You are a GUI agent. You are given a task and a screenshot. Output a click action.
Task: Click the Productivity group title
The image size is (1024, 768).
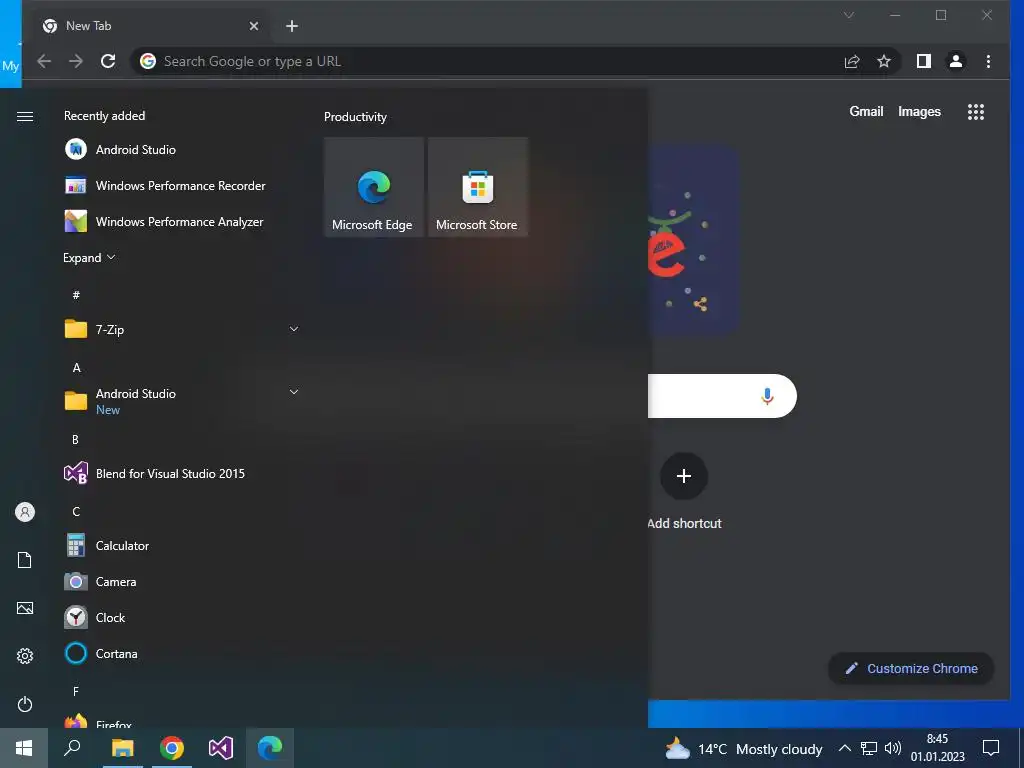[355, 117]
